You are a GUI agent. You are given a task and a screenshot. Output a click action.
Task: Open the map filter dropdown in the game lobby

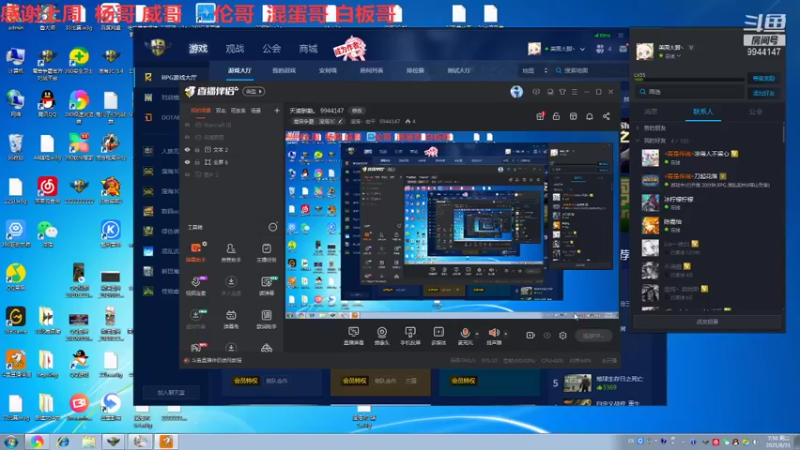coord(534,70)
